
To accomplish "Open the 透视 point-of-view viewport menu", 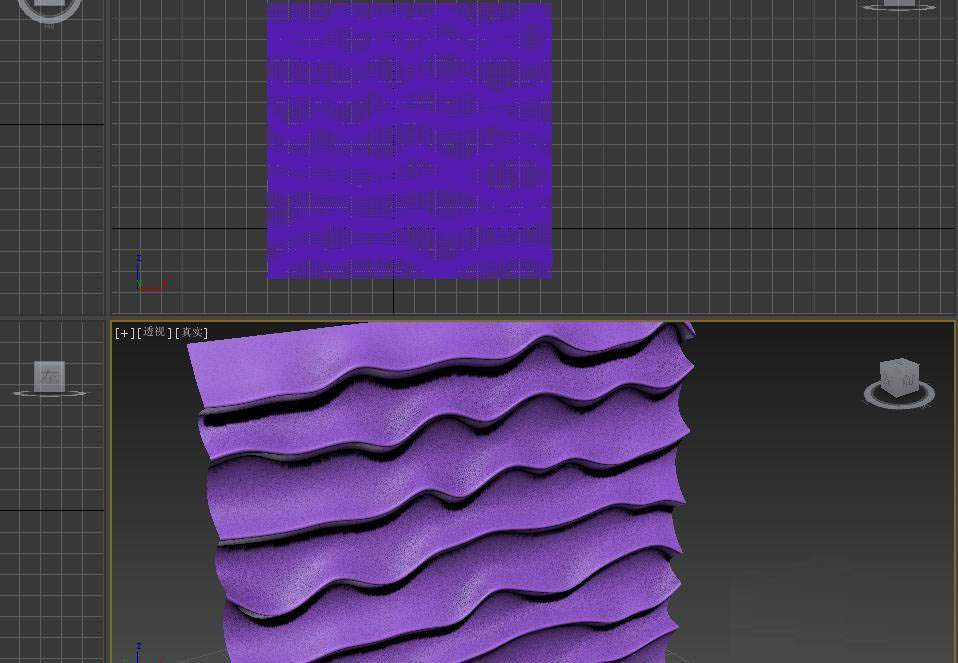I will pyautogui.click(x=155, y=332).
